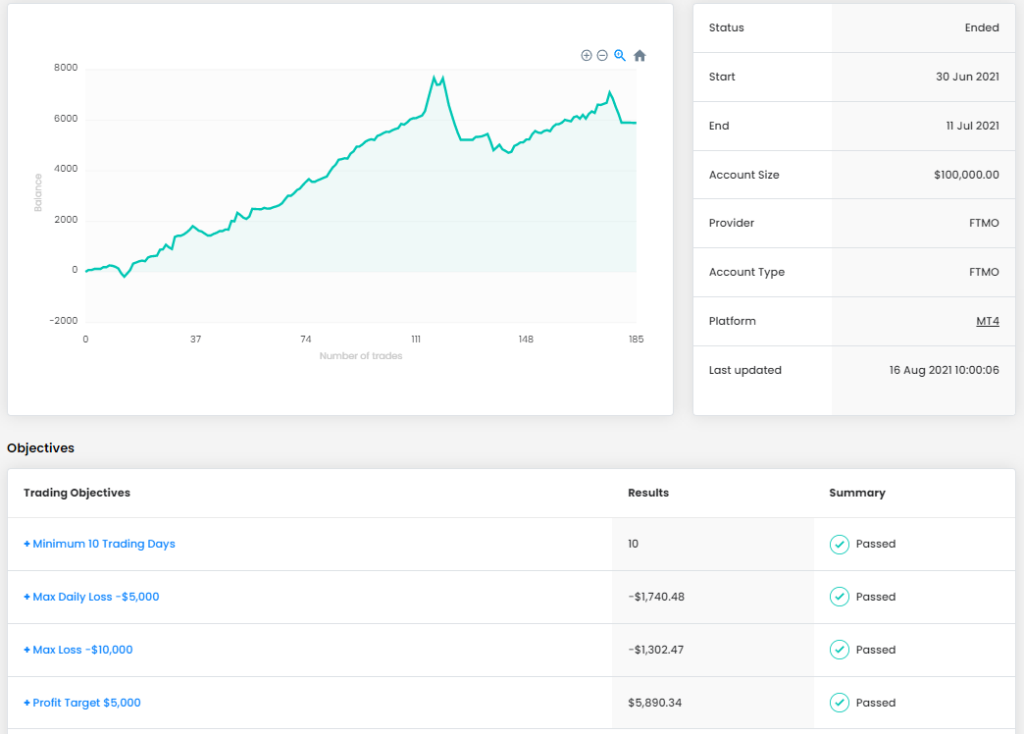Open the MT4 platform link

[x=987, y=321]
